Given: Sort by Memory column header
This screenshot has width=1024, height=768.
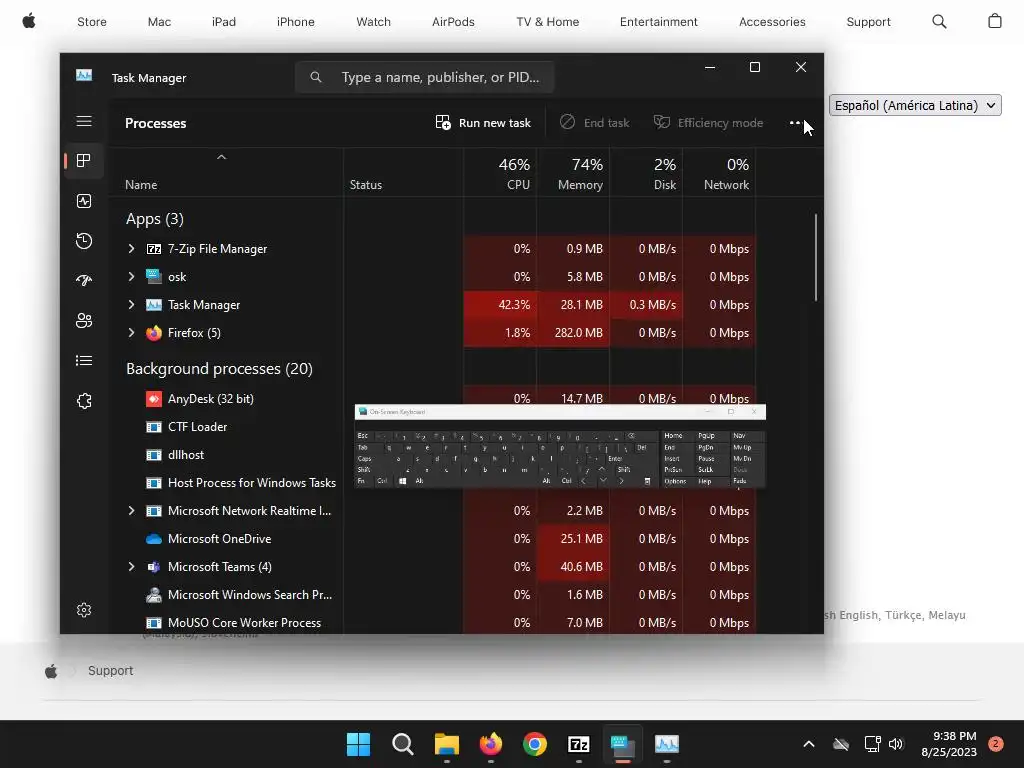Looking at the screenshot, I should tap(573, 173).
